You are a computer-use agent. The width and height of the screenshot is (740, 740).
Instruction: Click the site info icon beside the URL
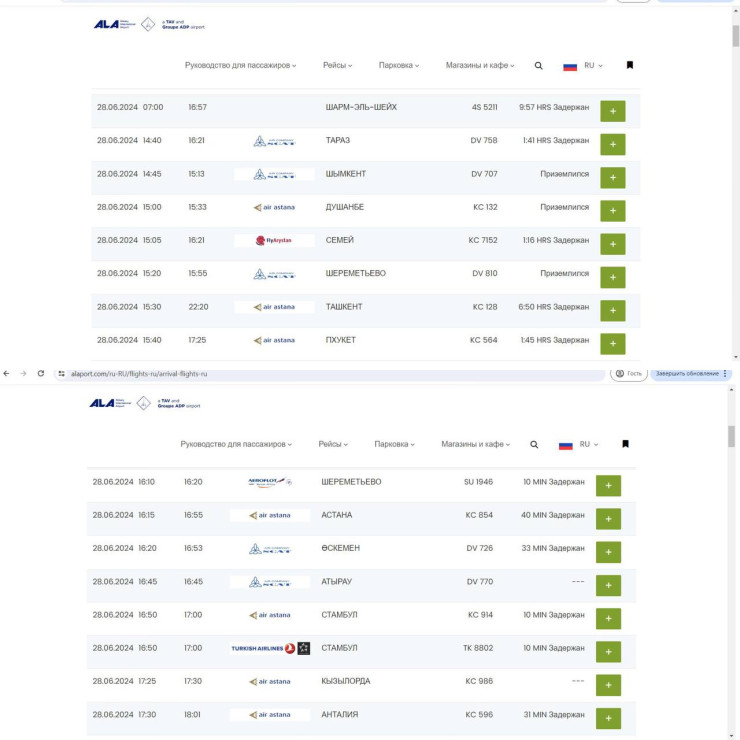pyautogui.click(x=61, y=373)
